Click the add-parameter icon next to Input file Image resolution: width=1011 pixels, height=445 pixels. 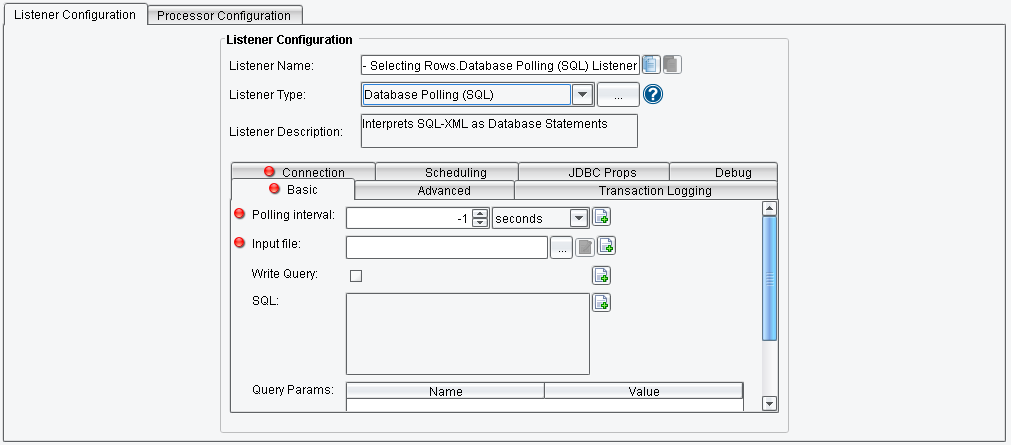606,246
